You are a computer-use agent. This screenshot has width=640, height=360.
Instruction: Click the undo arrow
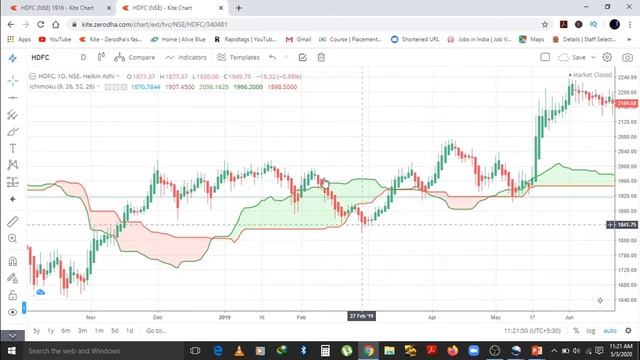pyautogui.click(x=273, y=58)
